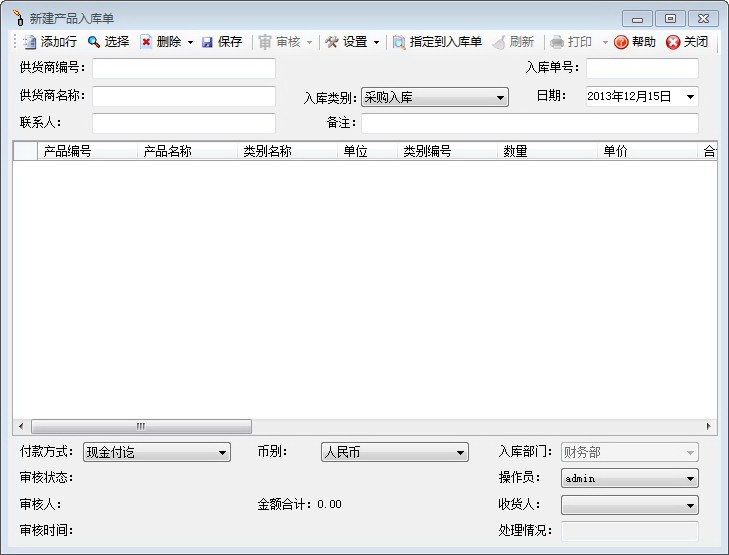Click the 产品编号 column header
Screen dimensions: 729x555
(87, 151)
